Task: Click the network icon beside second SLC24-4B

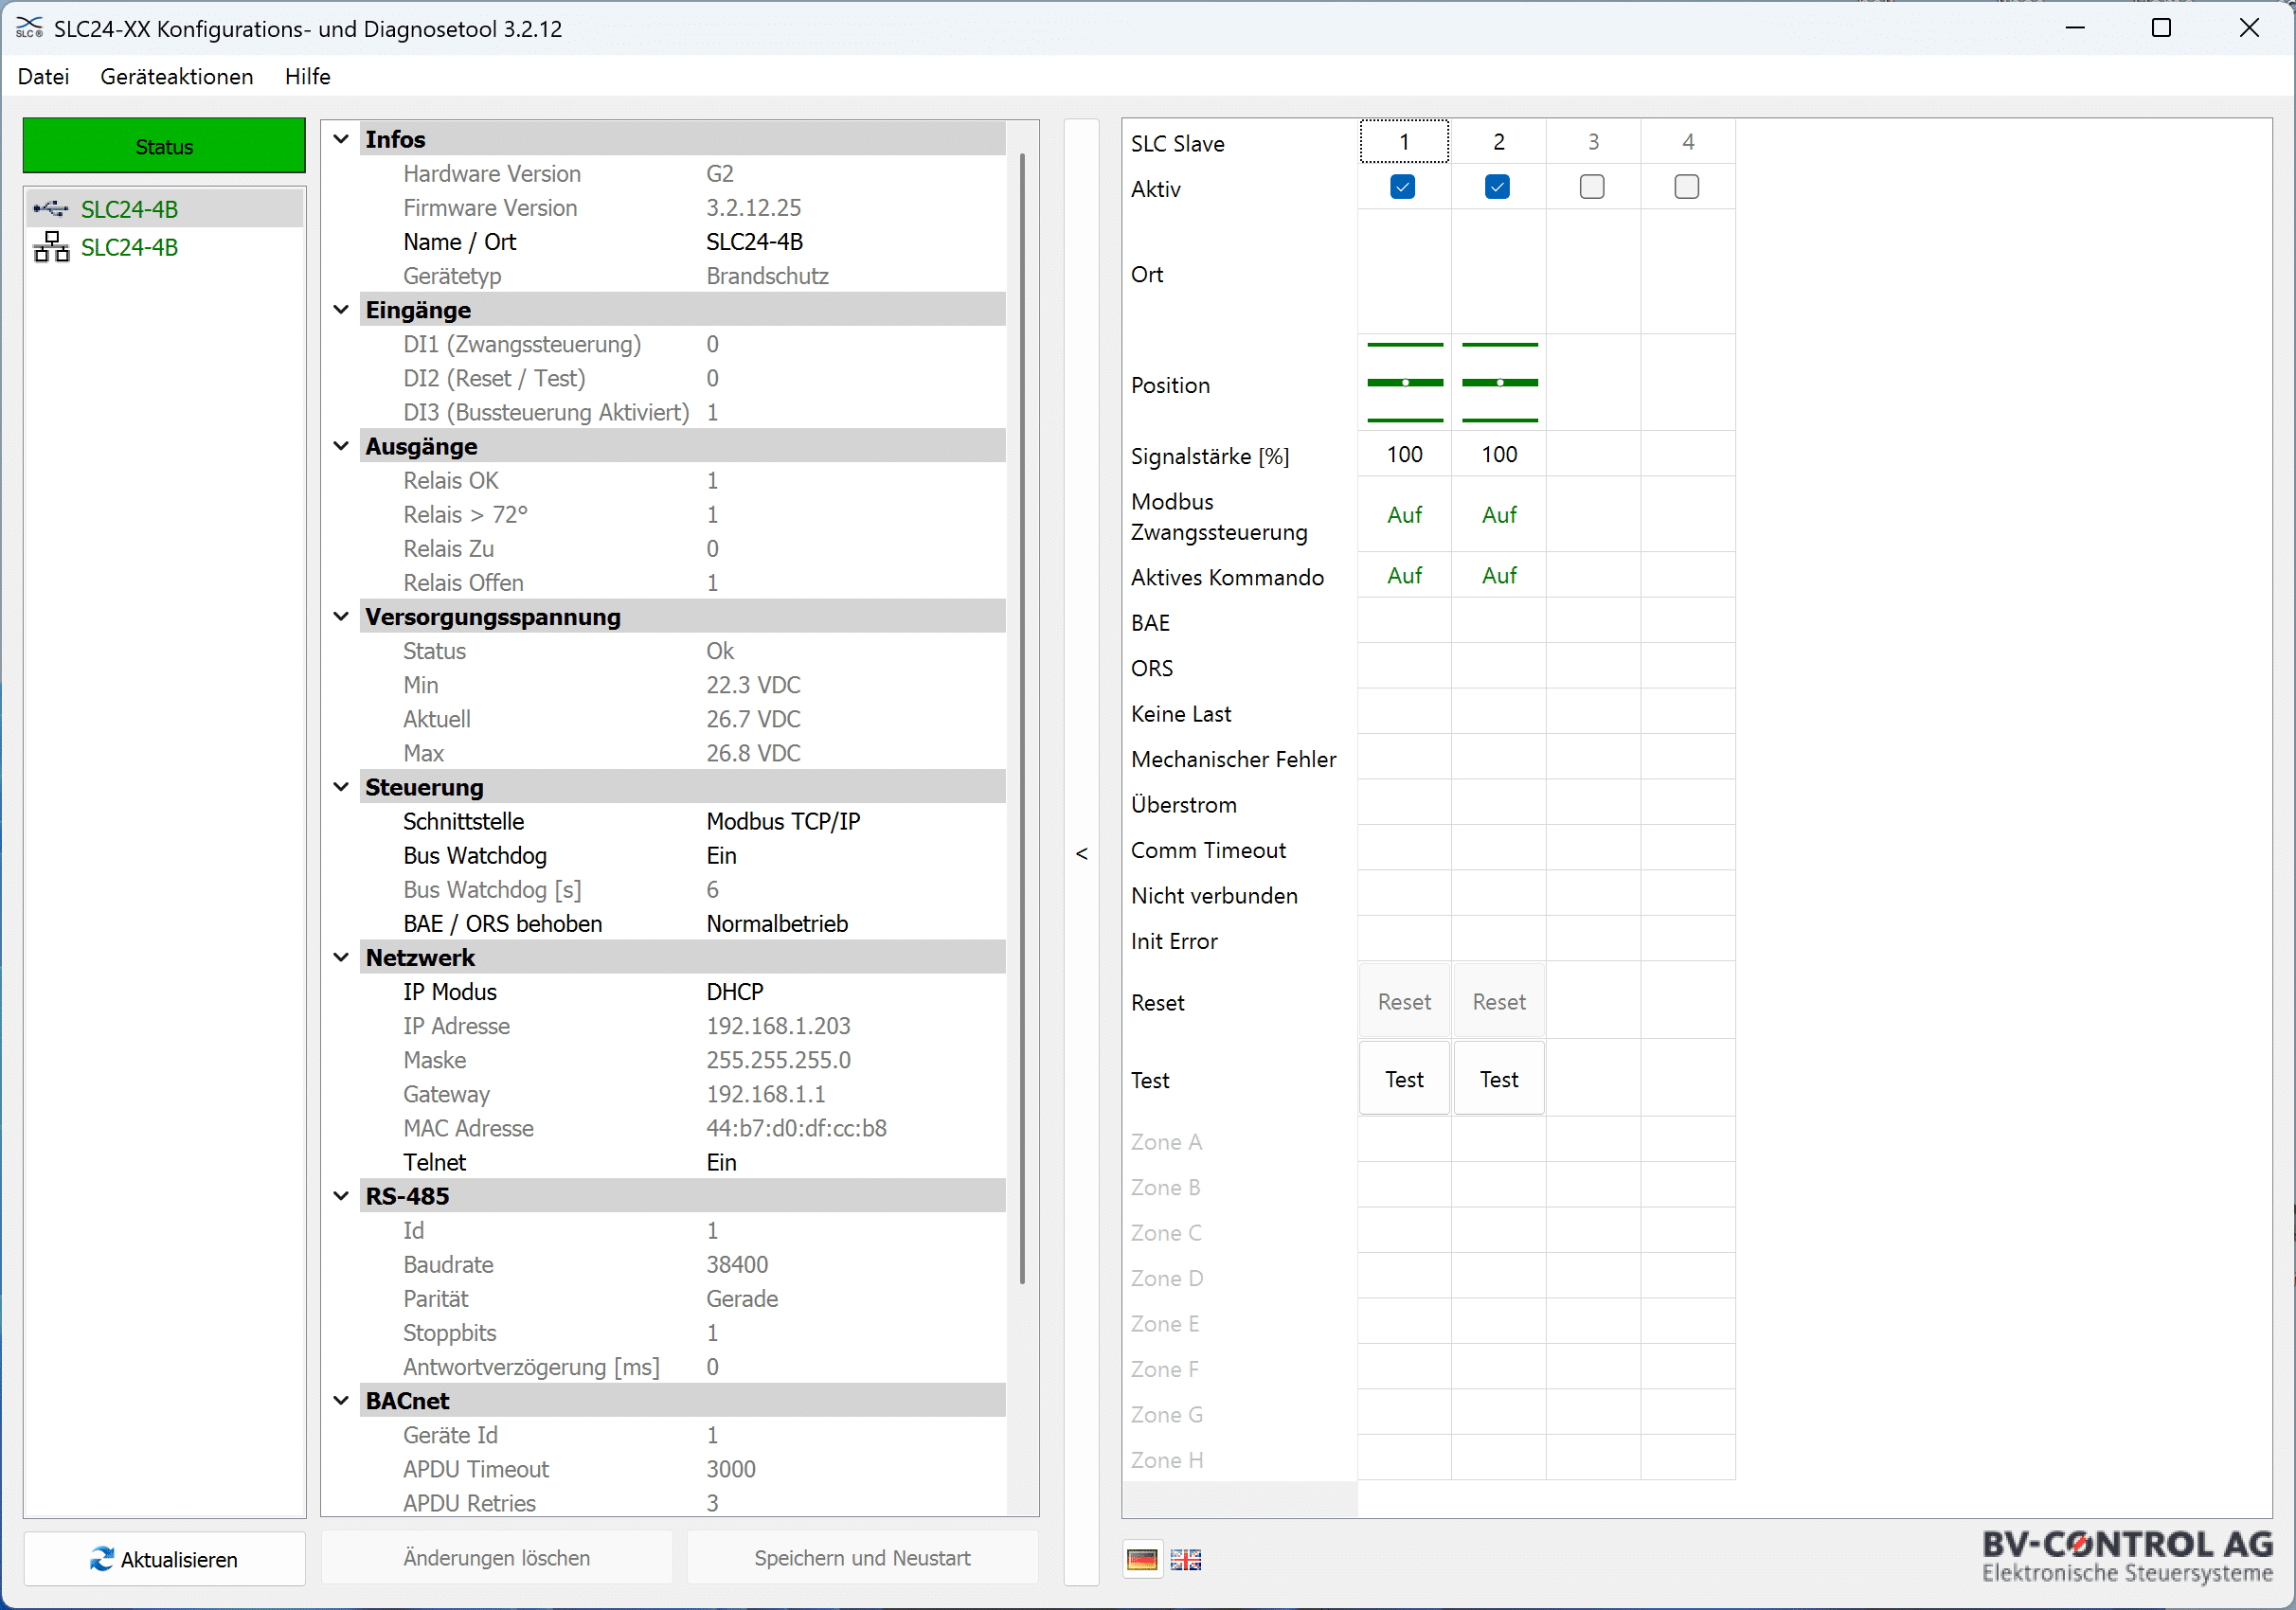Action: click(x=51, y=247)
